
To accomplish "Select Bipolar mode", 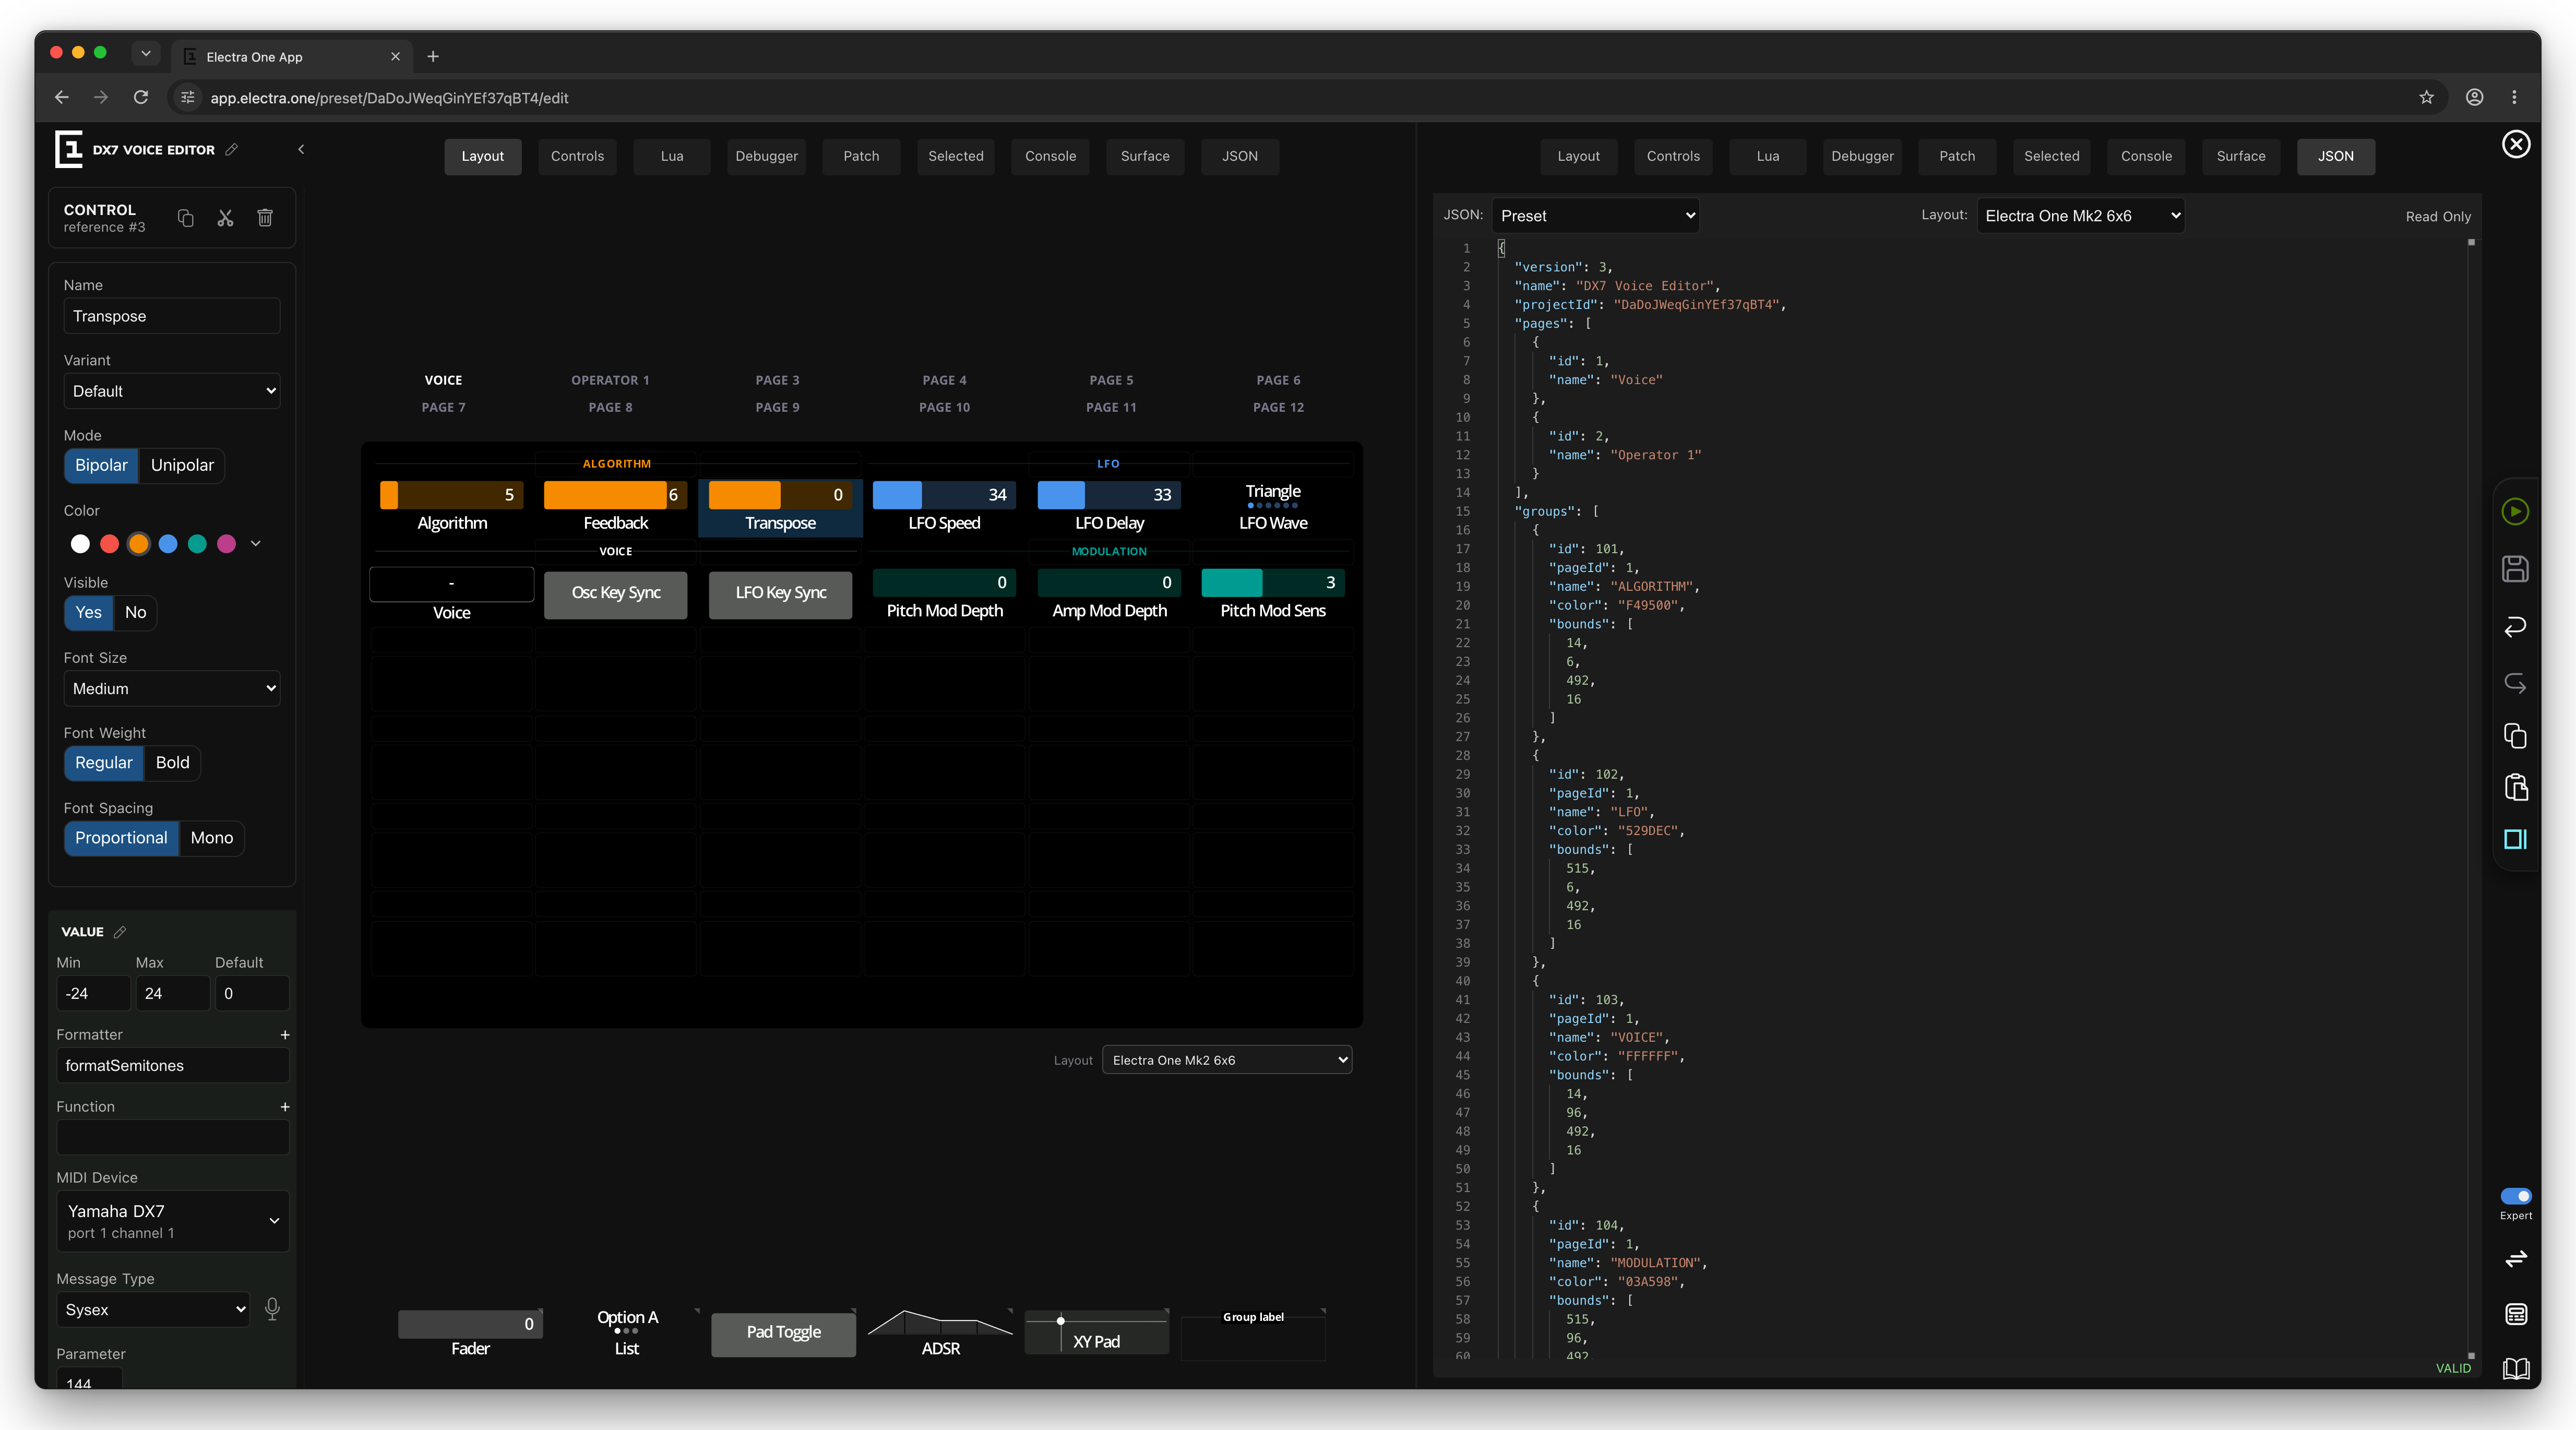I will [101, 466].
